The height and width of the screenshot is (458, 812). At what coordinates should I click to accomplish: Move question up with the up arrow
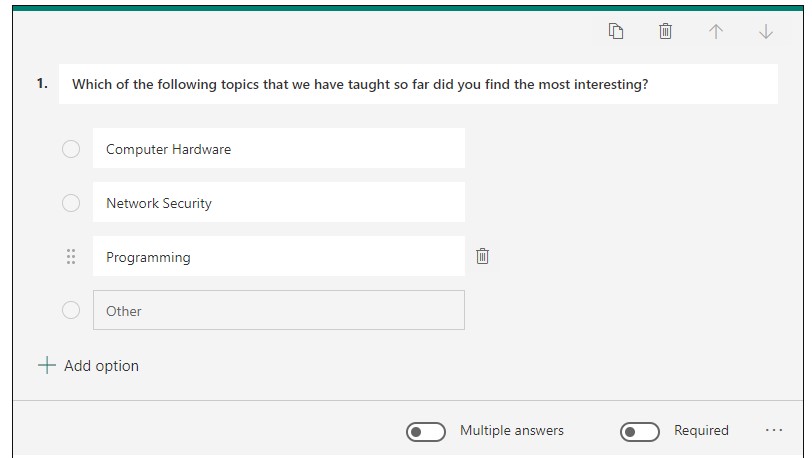coord(716,32)
